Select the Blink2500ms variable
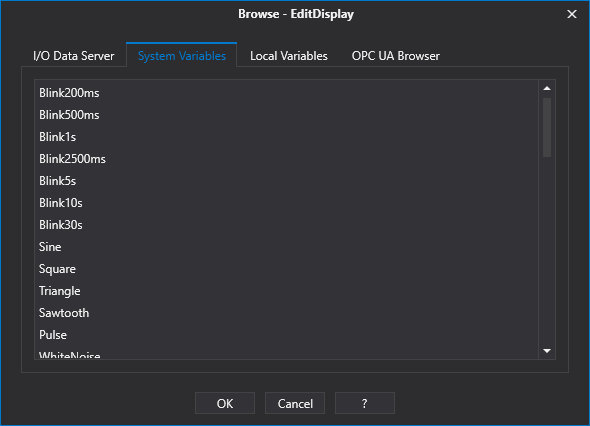The height and width of the screenshot is (426, 590). pyautogui.click(x=286, y=159)
